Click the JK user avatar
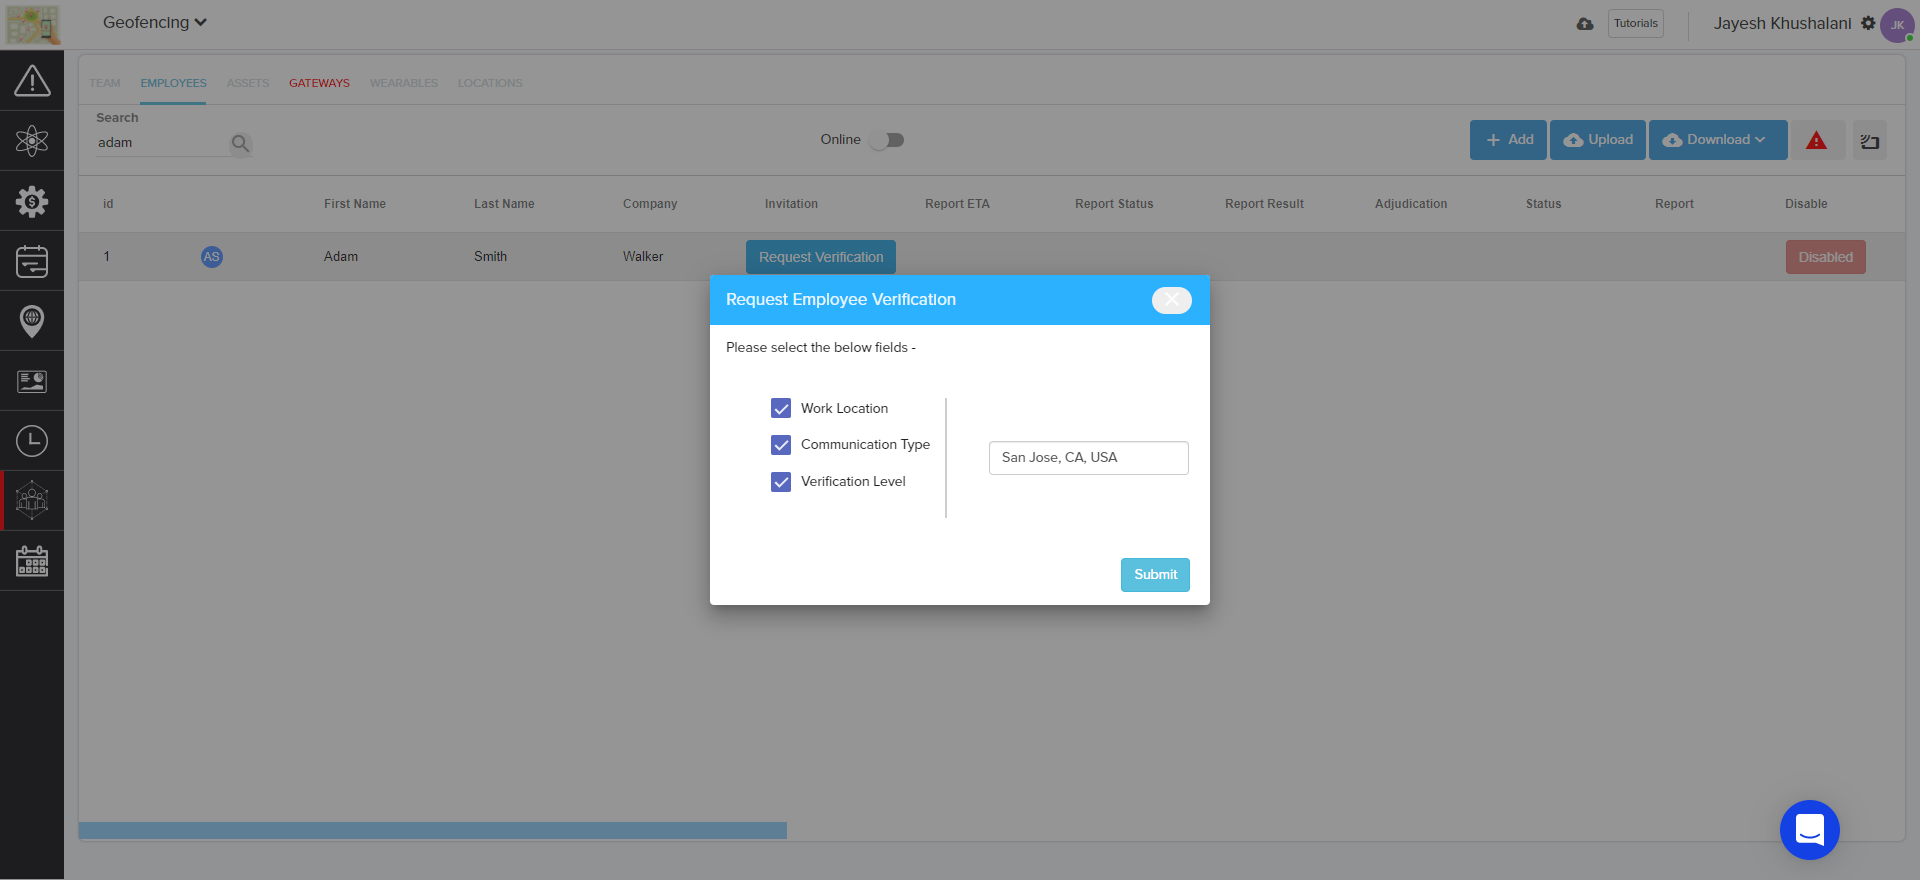The image size is (1920, 880). pos(1897,25)
